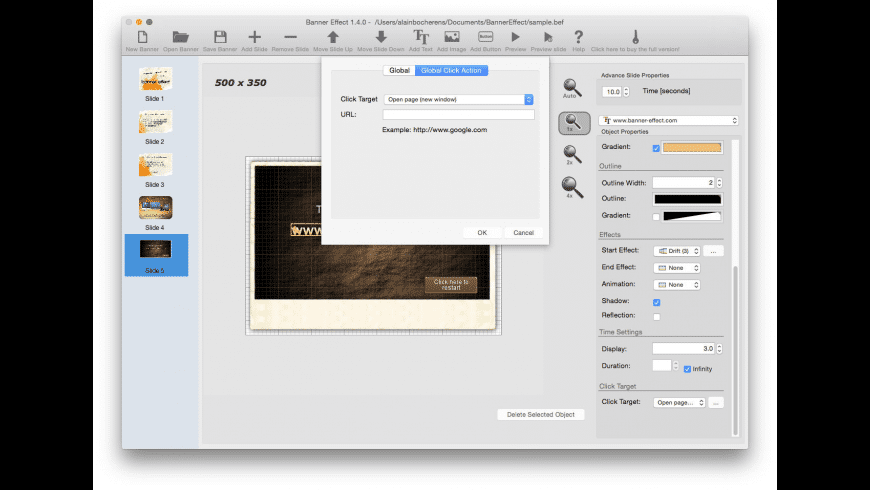Open Banner via the folder icon
This screenshot has width=870, height=490.
(181, 37)
